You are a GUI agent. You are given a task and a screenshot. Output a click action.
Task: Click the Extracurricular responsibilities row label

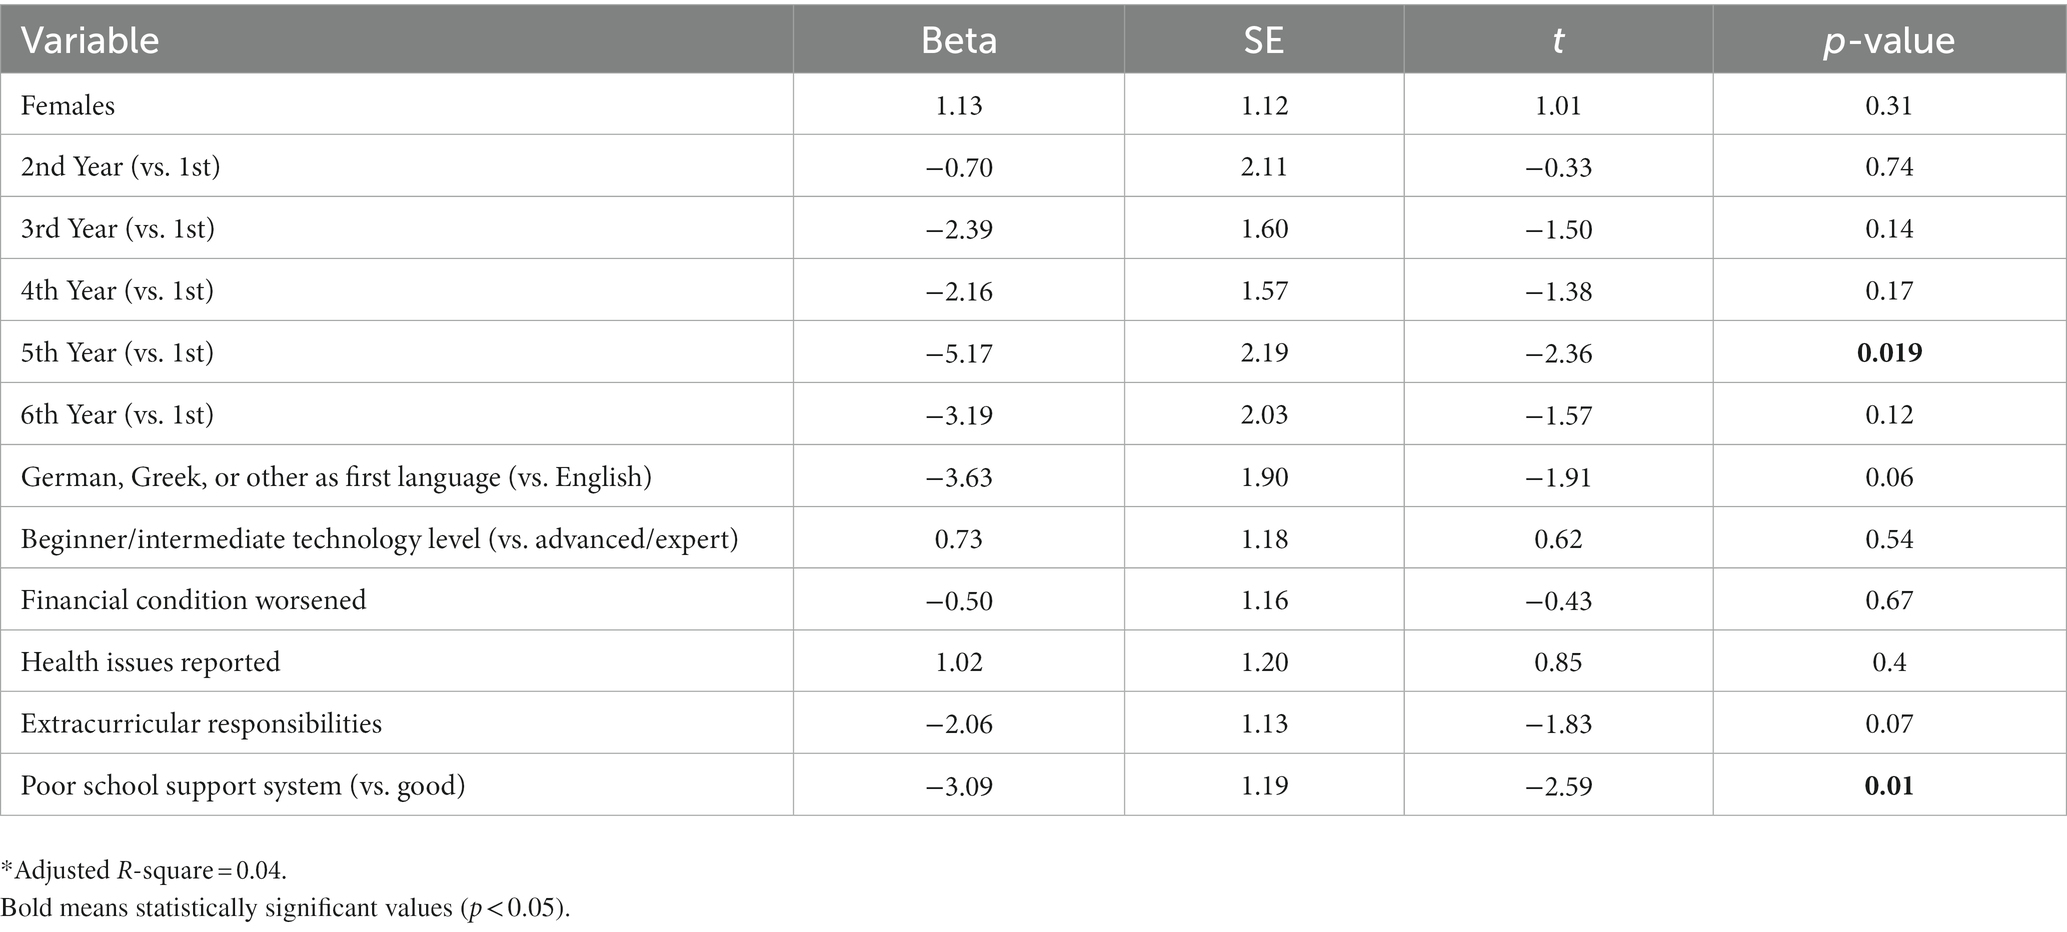point(201,723)
